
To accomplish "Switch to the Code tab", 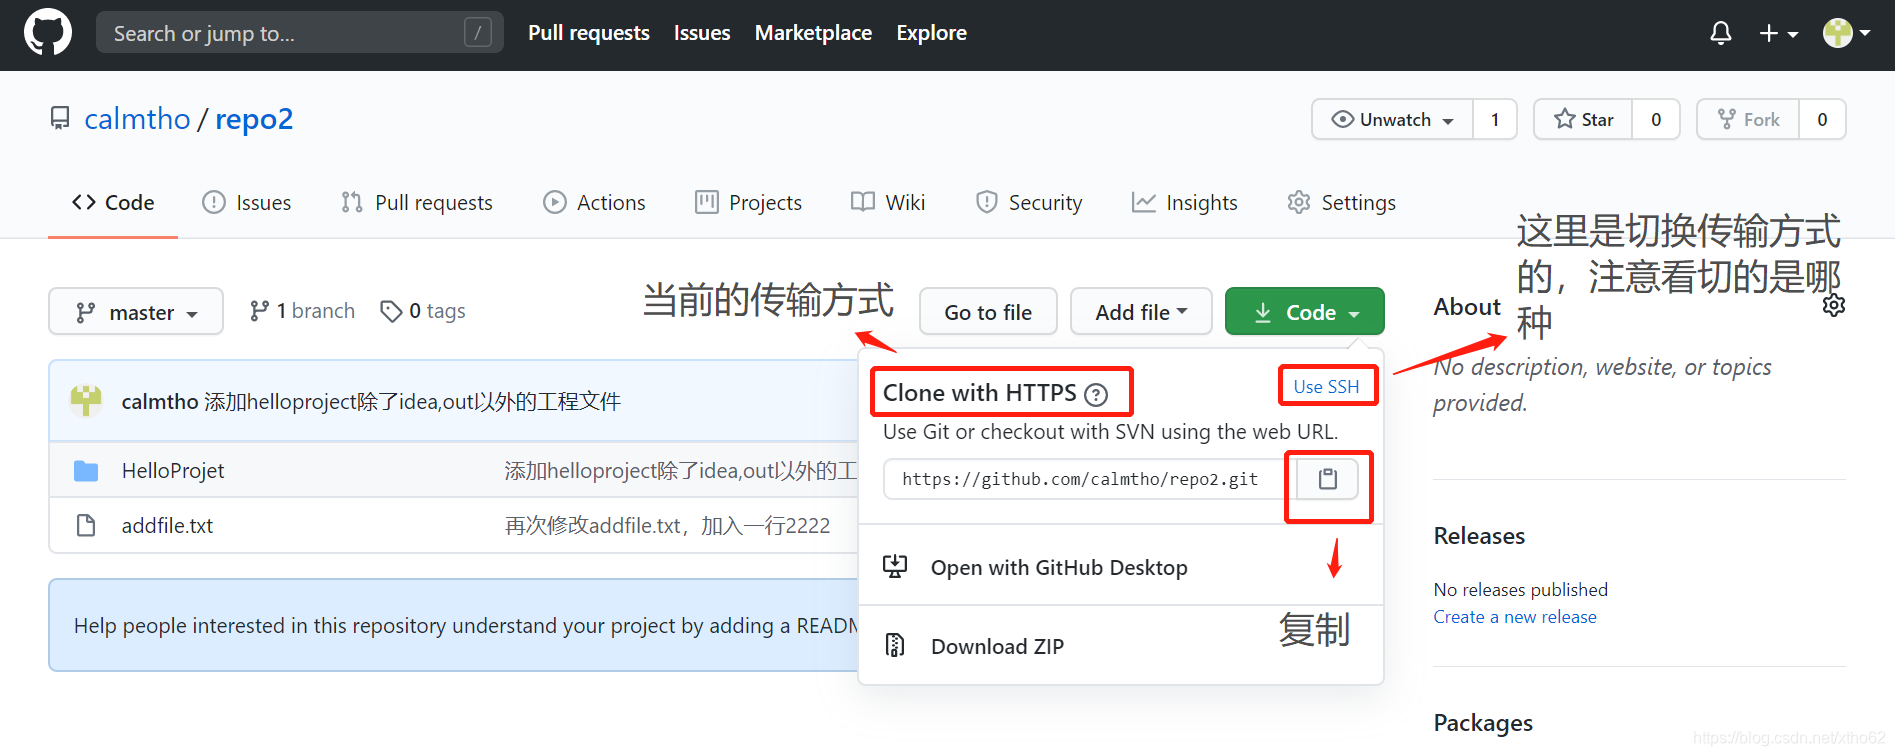I will (113, 203).
